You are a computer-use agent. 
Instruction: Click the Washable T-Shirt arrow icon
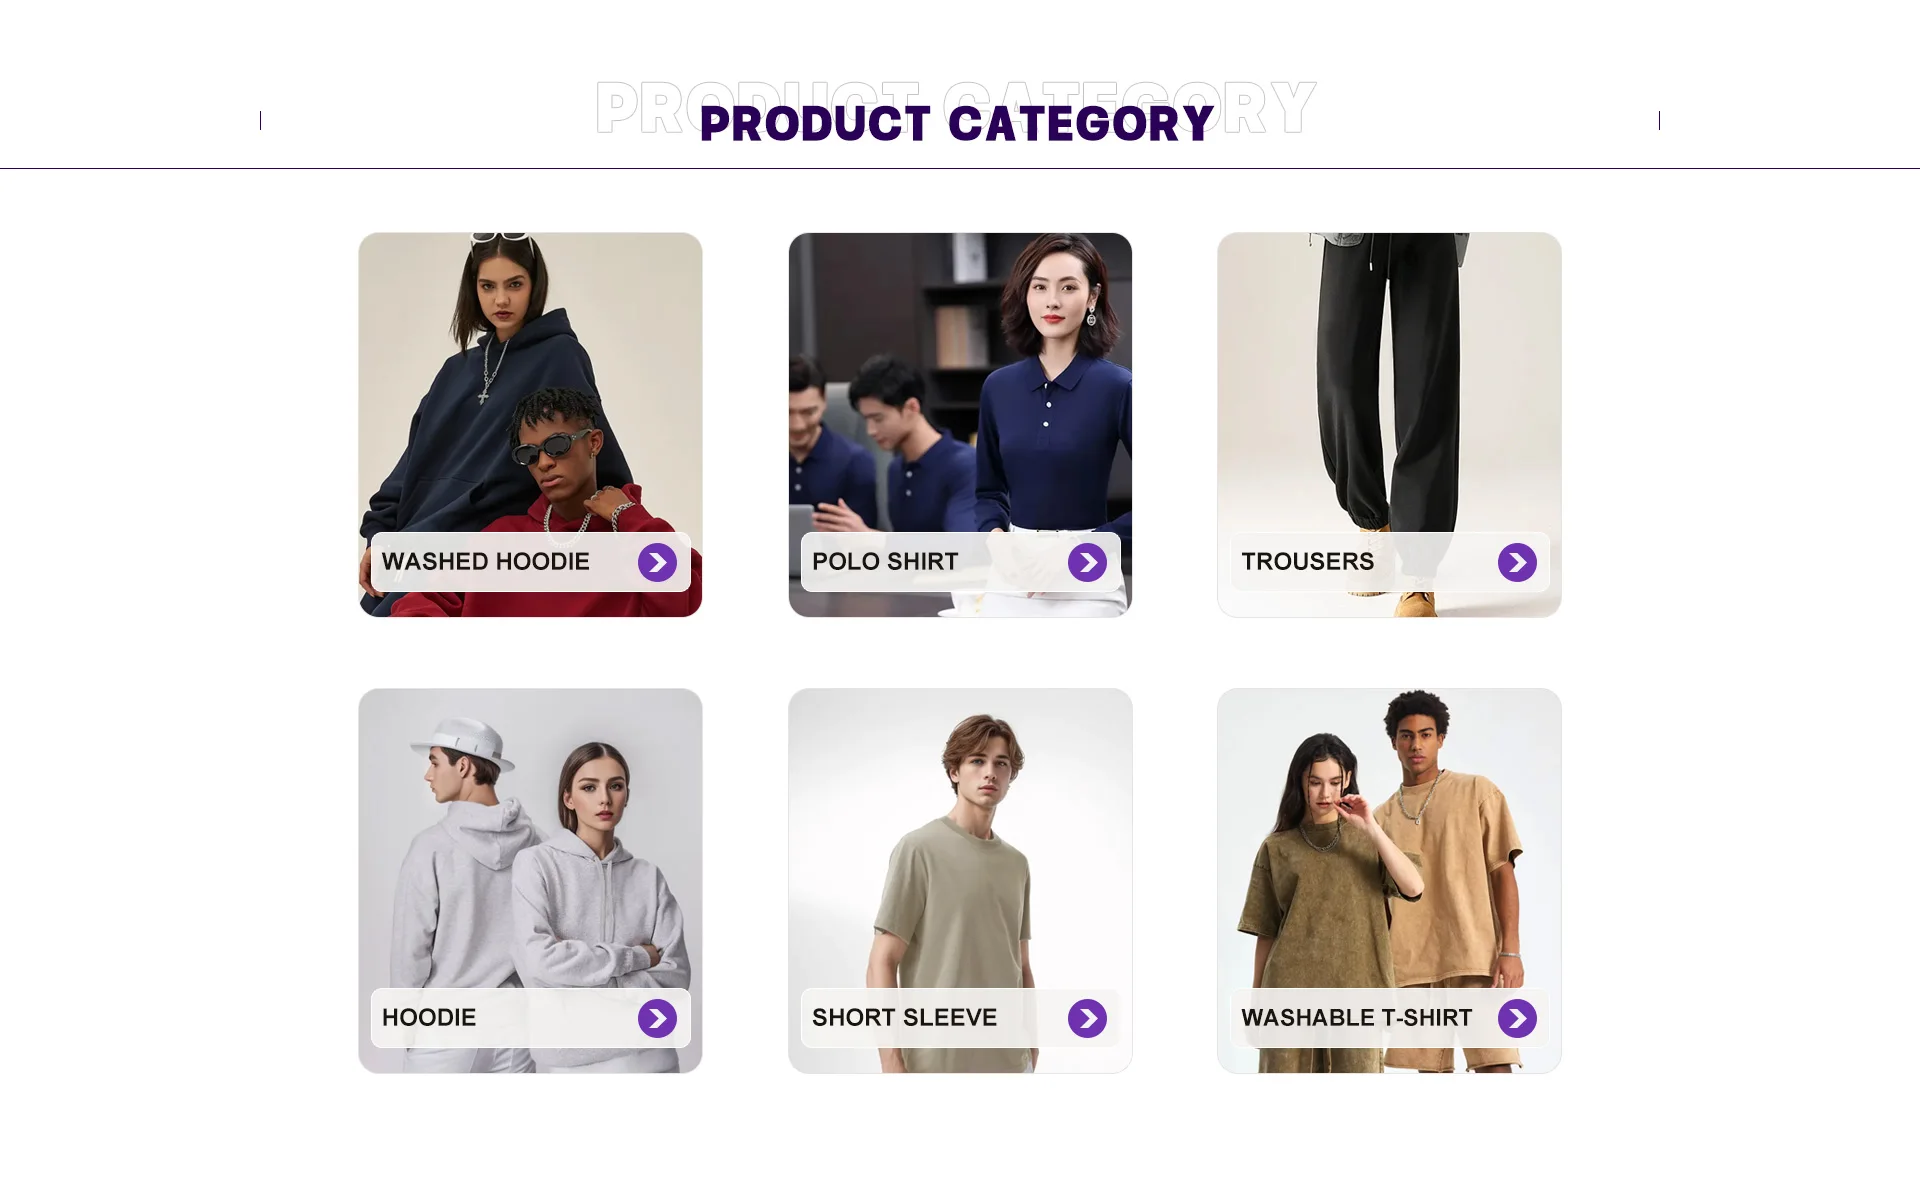(x=1517, y=1019)
